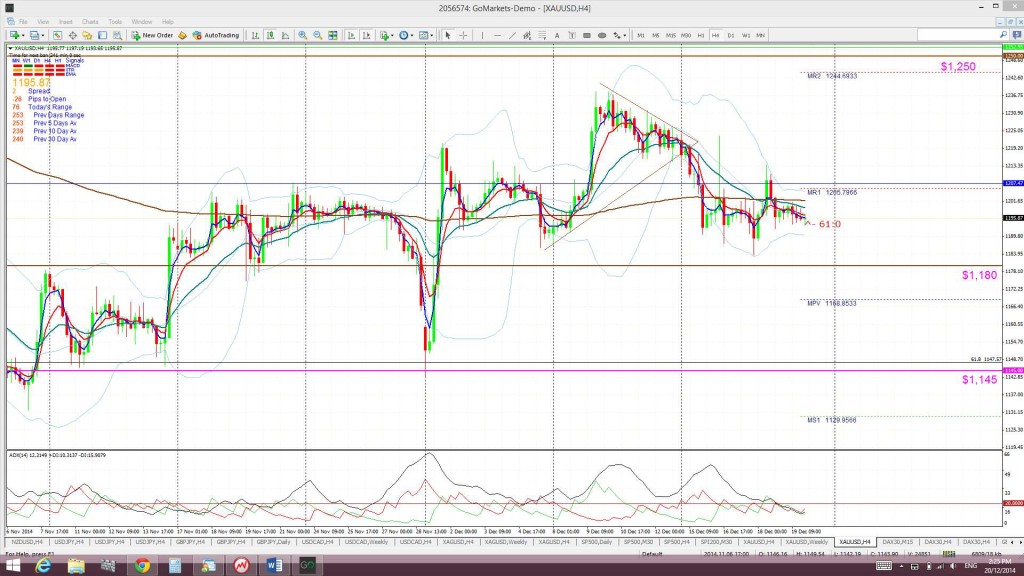Set timeframe to W1

pyautogui.click(x=746, y=35)
